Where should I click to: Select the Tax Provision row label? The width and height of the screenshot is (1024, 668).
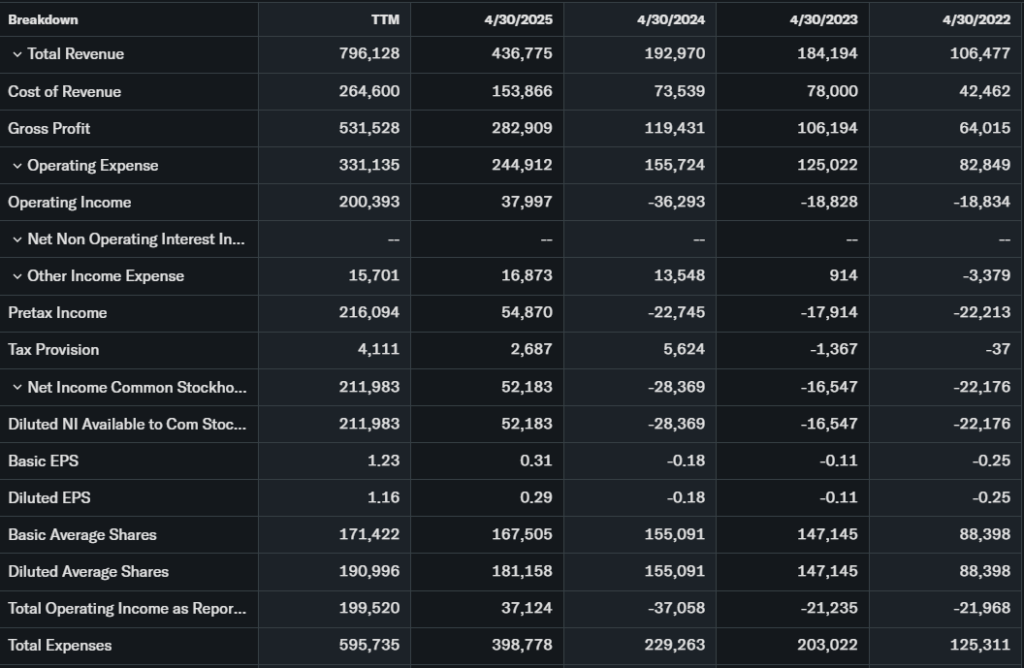53,350
